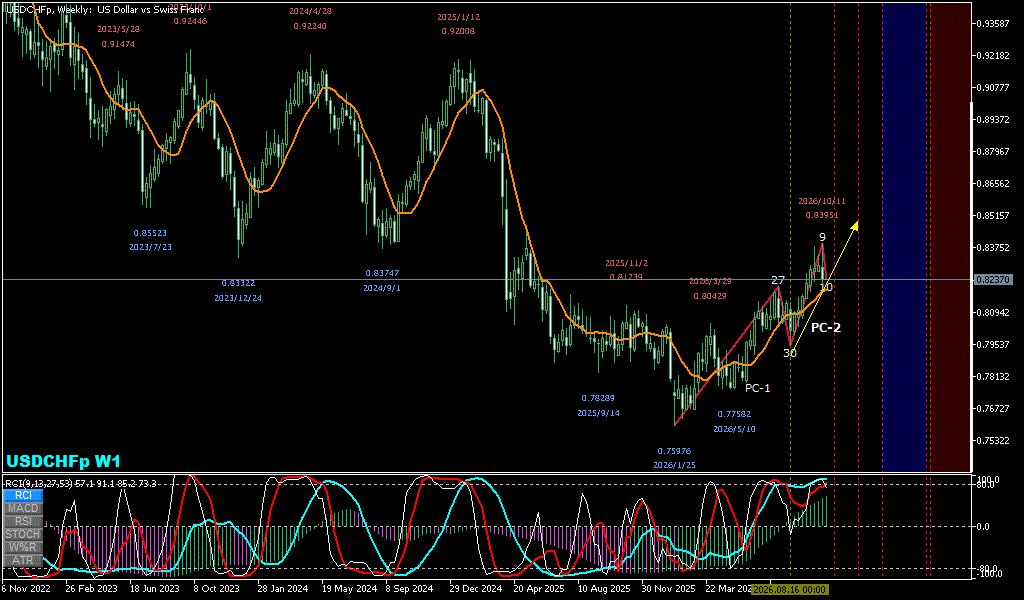The image size is (1024, 600).
Task: Click the low date label 2023/12/24
Action: 238,298
